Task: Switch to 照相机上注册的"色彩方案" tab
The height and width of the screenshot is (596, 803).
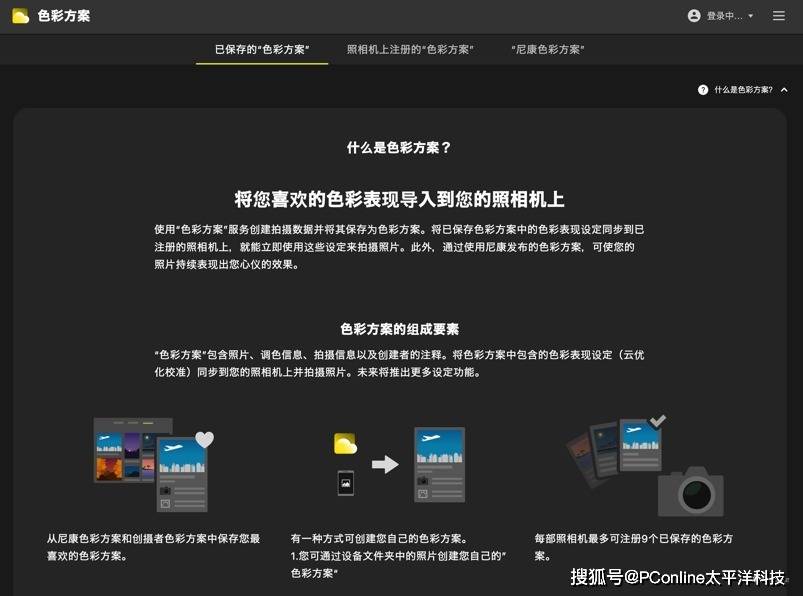Action: (x=410, y=49)
